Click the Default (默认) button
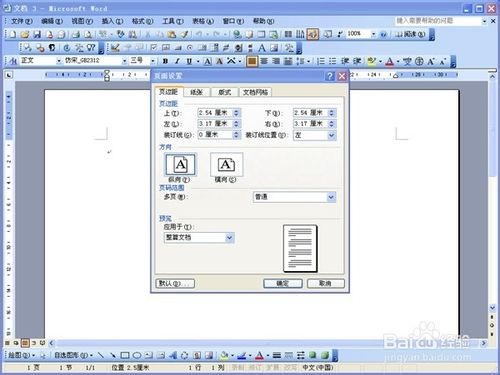The width and height of the screenshot is (500, 375). pyautogui.click(x=175, y=283)
